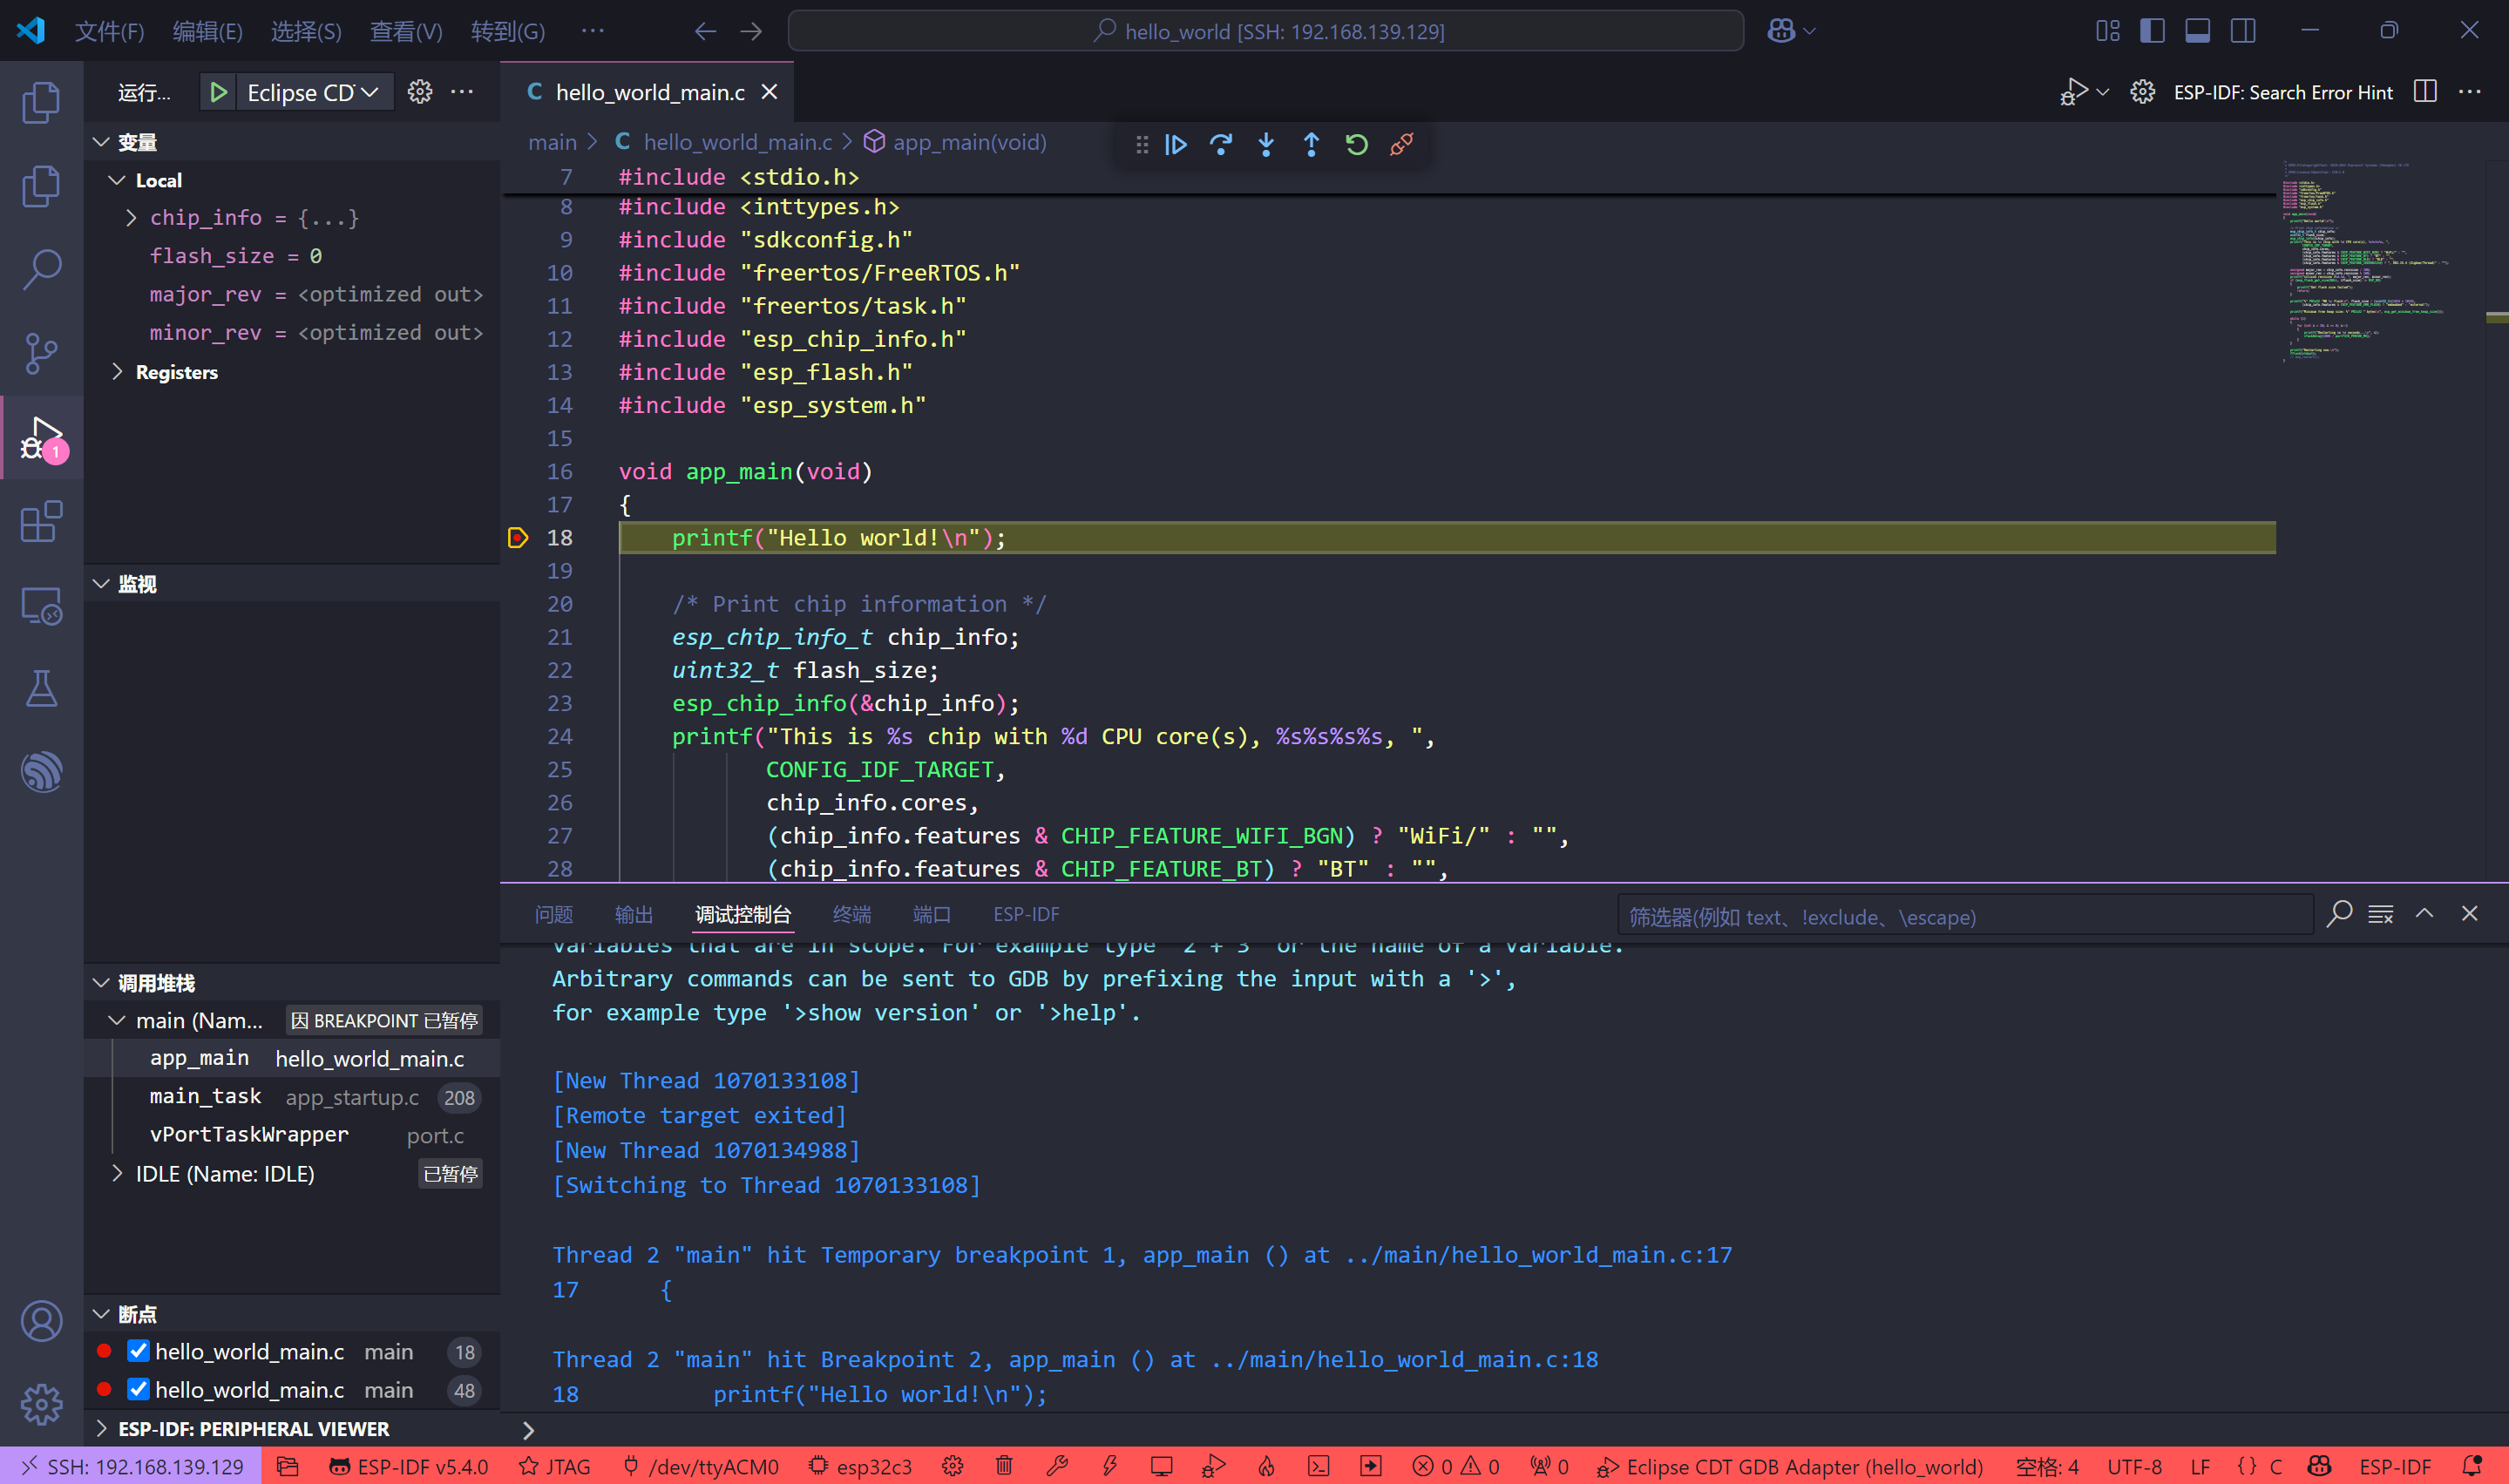This screenshot has height=1484, width=2509.
Task: Open ESP-IDF monitor via the screen icon
Action: [1160, 1466]
